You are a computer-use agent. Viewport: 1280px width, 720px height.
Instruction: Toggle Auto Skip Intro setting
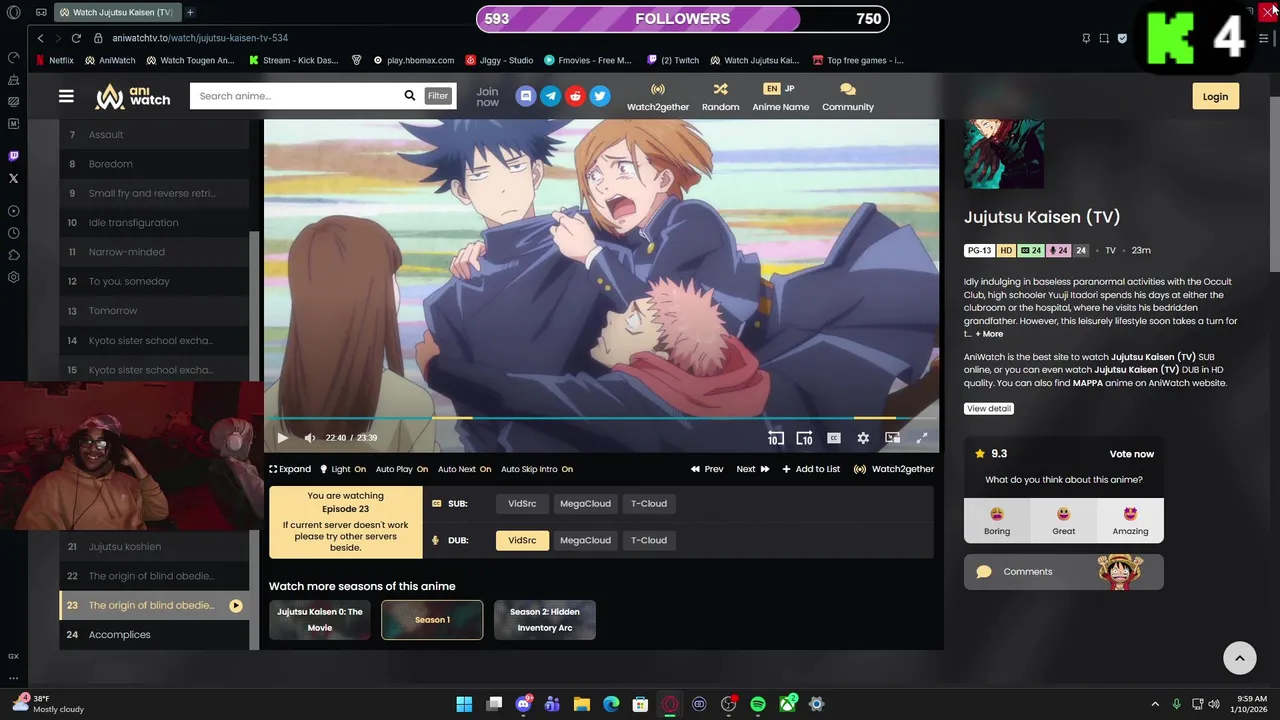537,469
